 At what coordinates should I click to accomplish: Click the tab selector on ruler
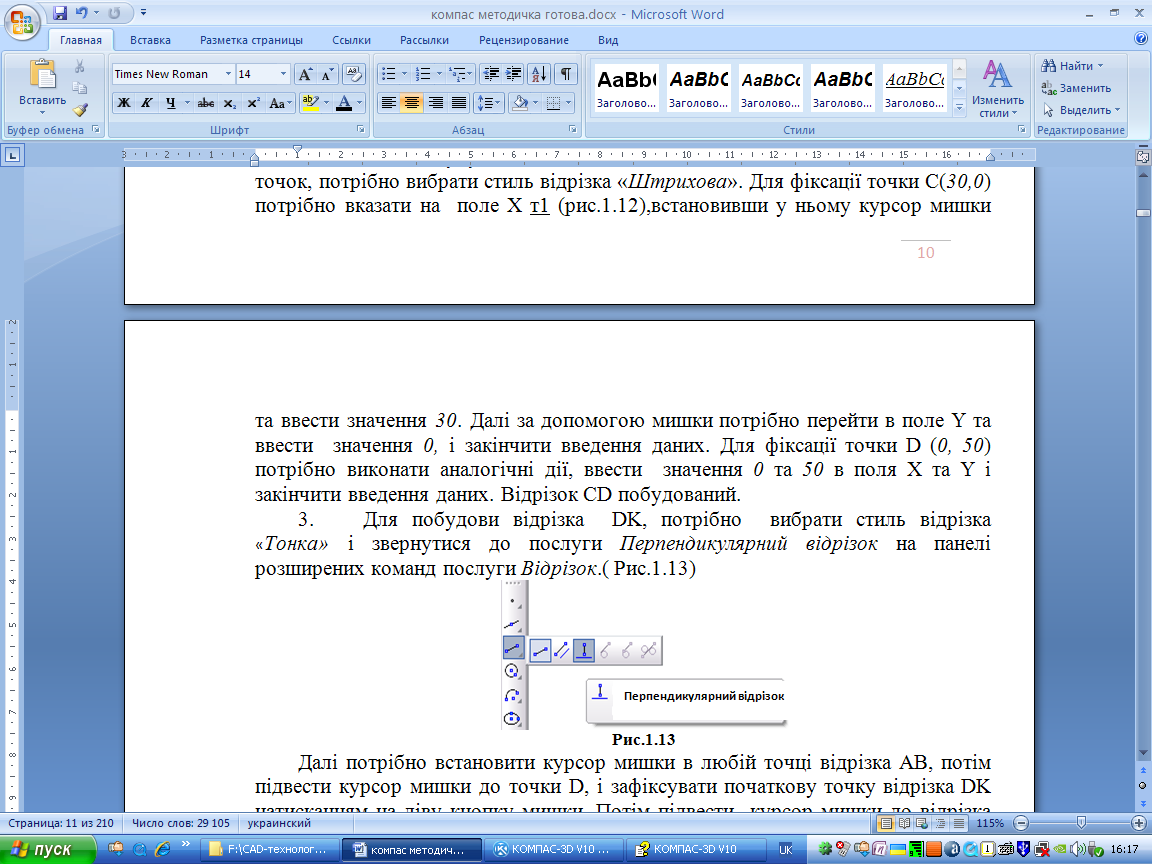pos(12,155)
